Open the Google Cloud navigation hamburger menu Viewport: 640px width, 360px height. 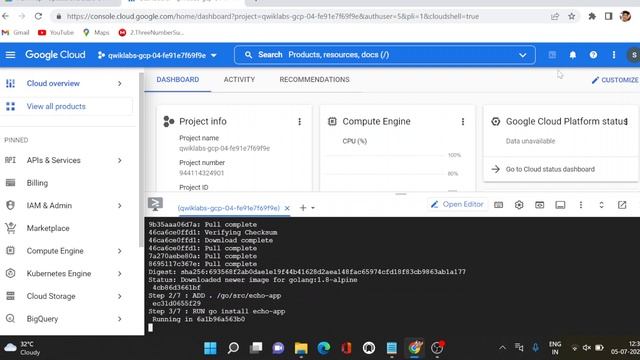point(10,55)
